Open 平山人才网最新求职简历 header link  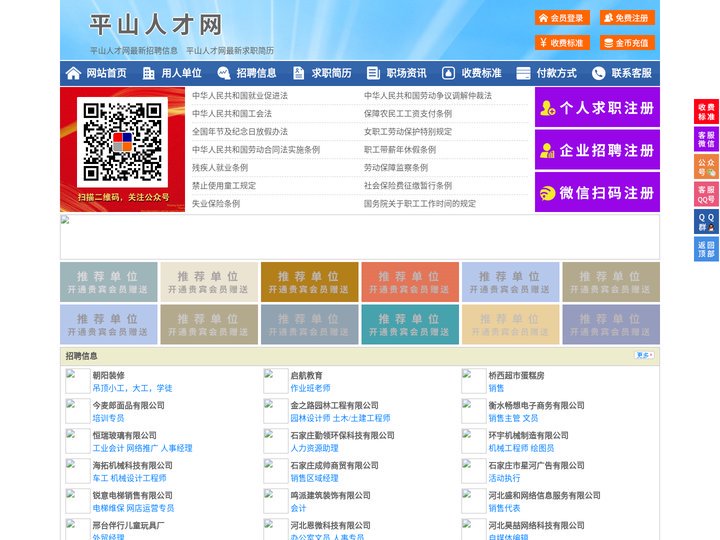[x=230, y=51]
